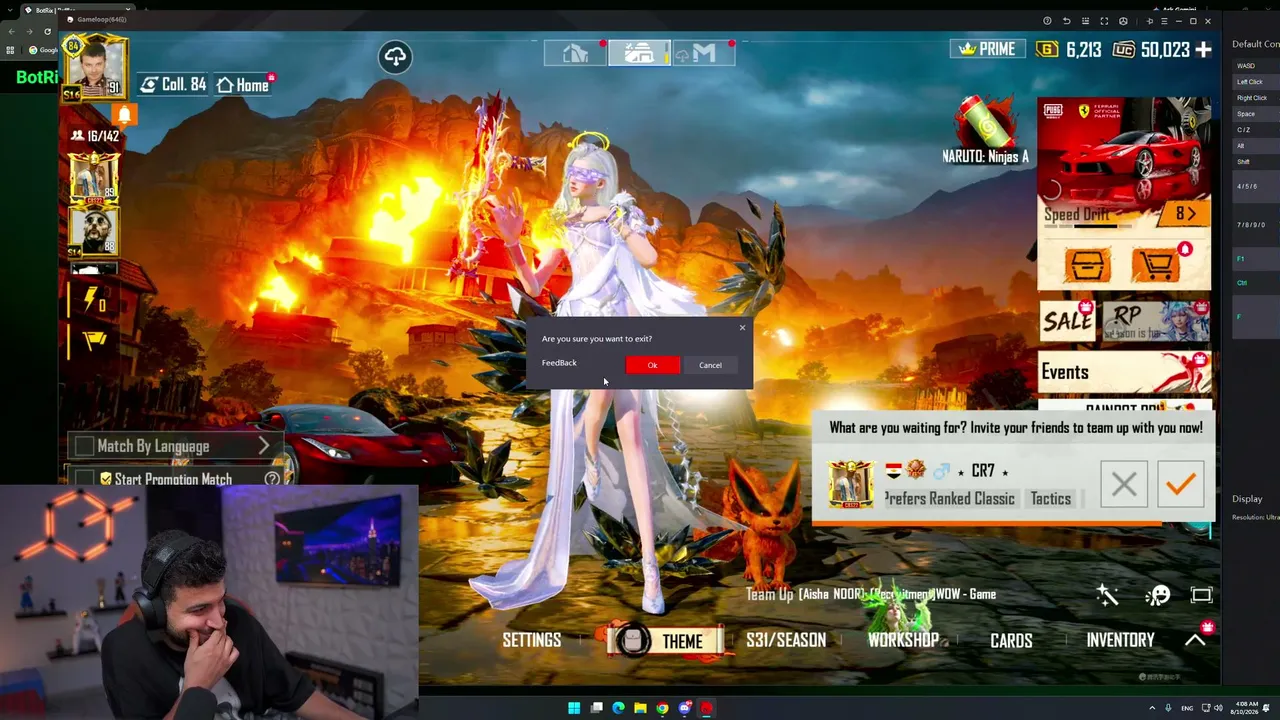Viewport: 1280px width, 720px height.
Task: Switch to the M lobby mode tab
Action: [703, 53]
